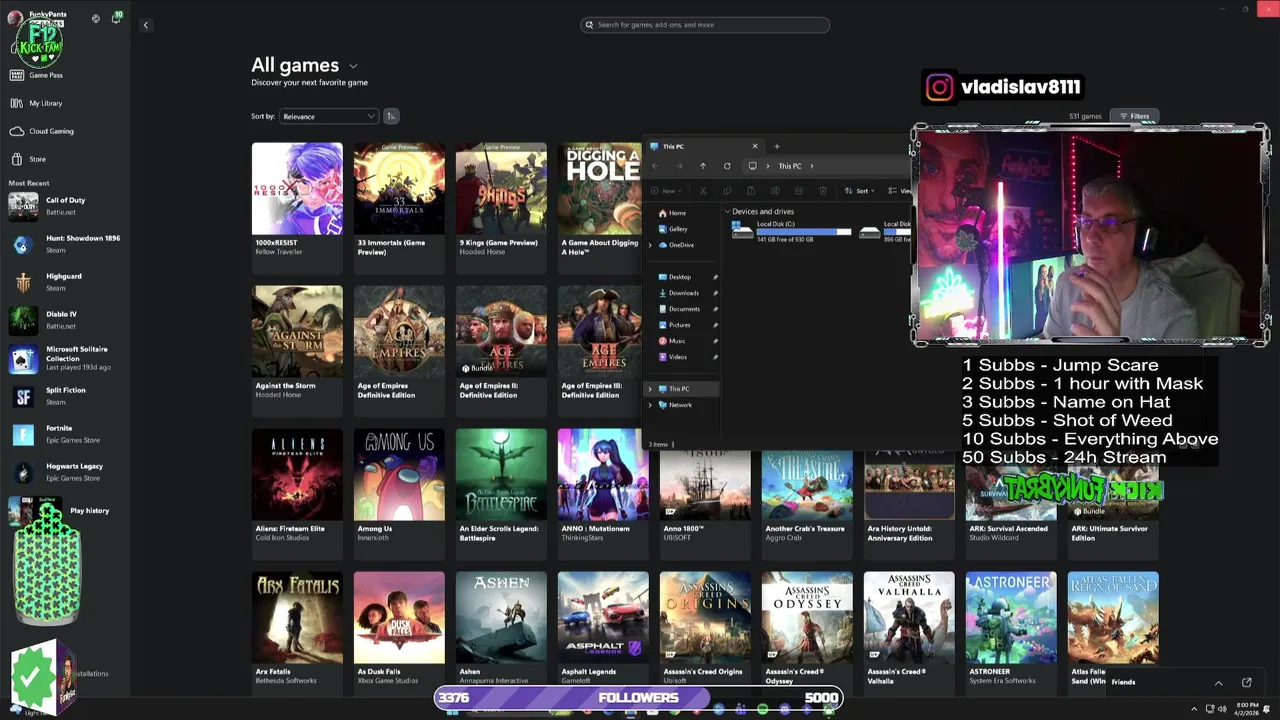
Task: Open Diablo IV in Most Recent list
Action: pyautogui.click(x=65, y=320)
